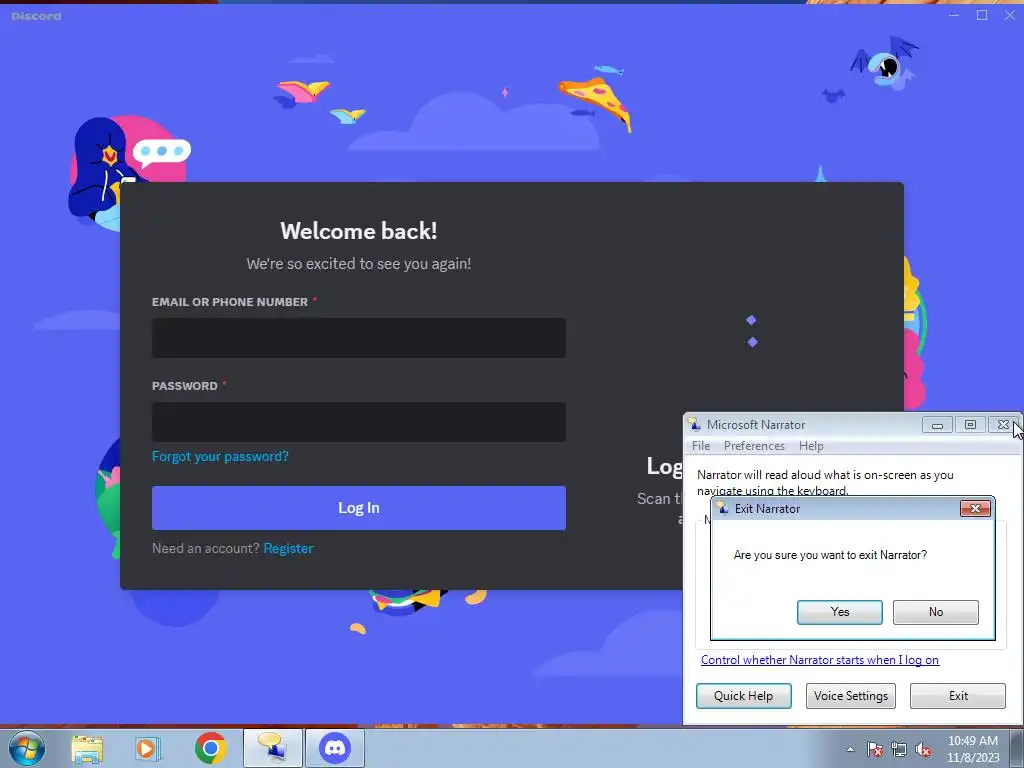
Task: Open Google Chrome from taskbar
Action: click(210, 748)
